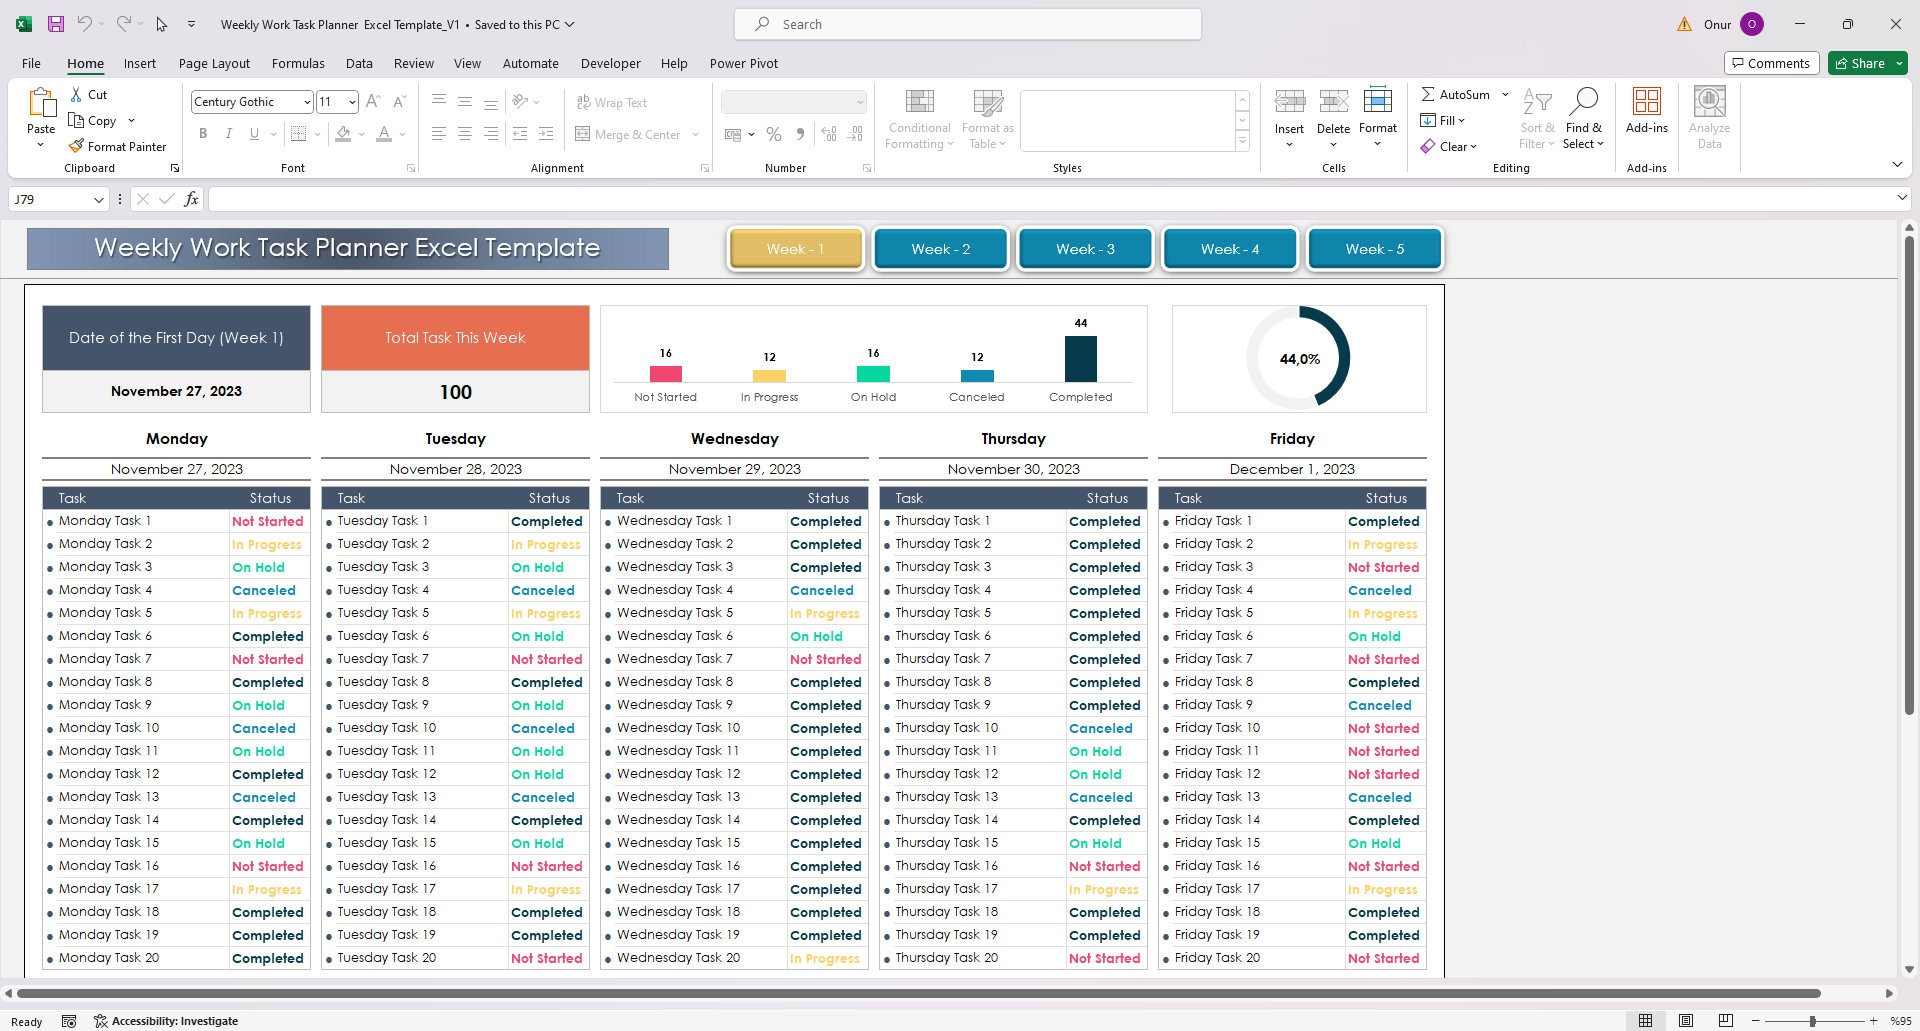1920x1031 pixels.
Task: Click the Undo arrow icon
Action: pos(85,24)
